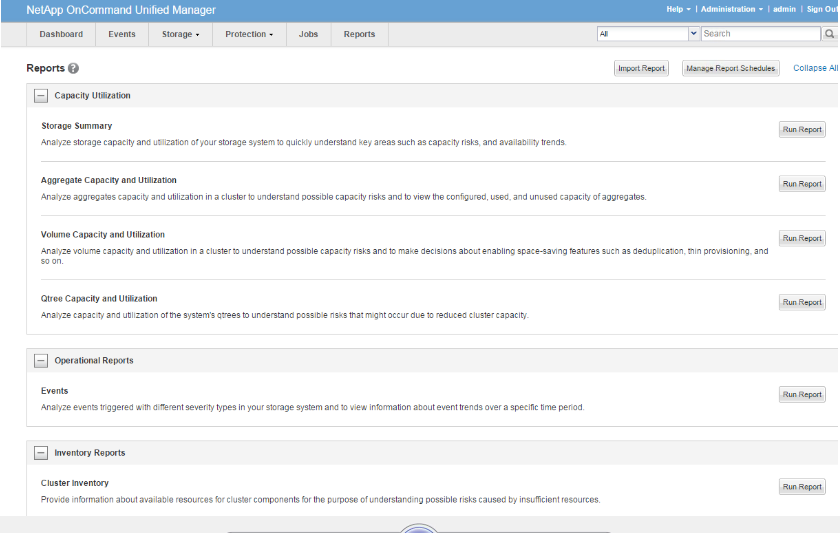The height and width of the screenshot is (533, 840).
Task: Run the Storage Summary report
Action: coord(802,130)
